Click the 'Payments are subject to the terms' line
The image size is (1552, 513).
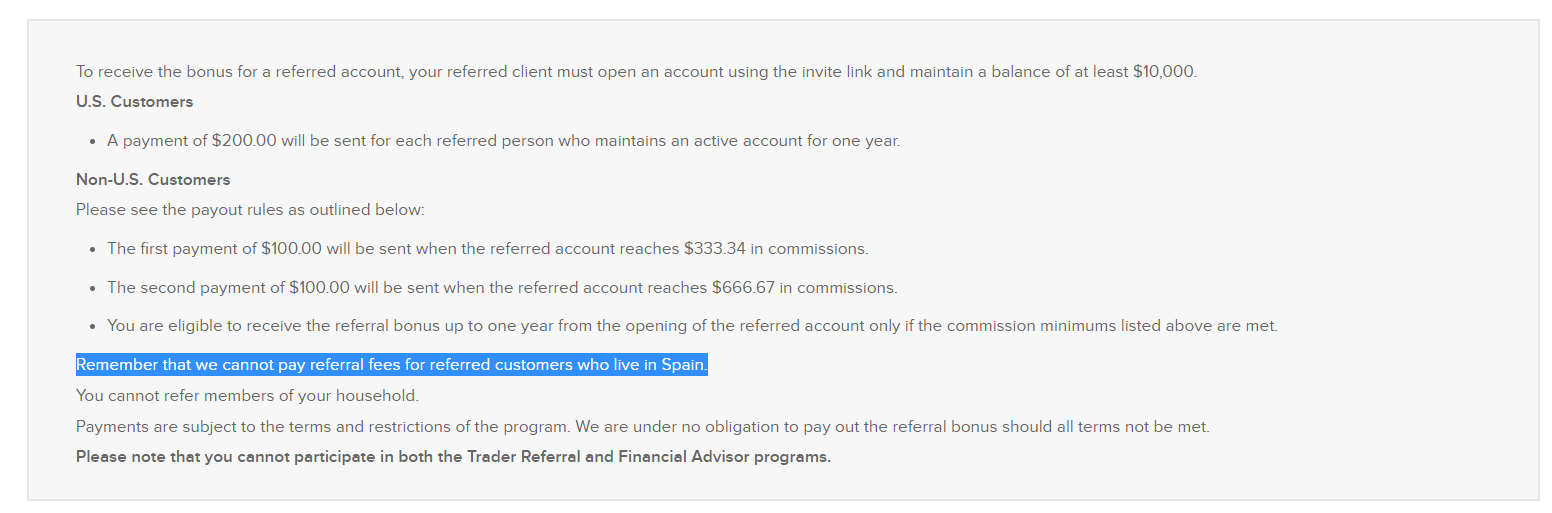coord(642,427)
